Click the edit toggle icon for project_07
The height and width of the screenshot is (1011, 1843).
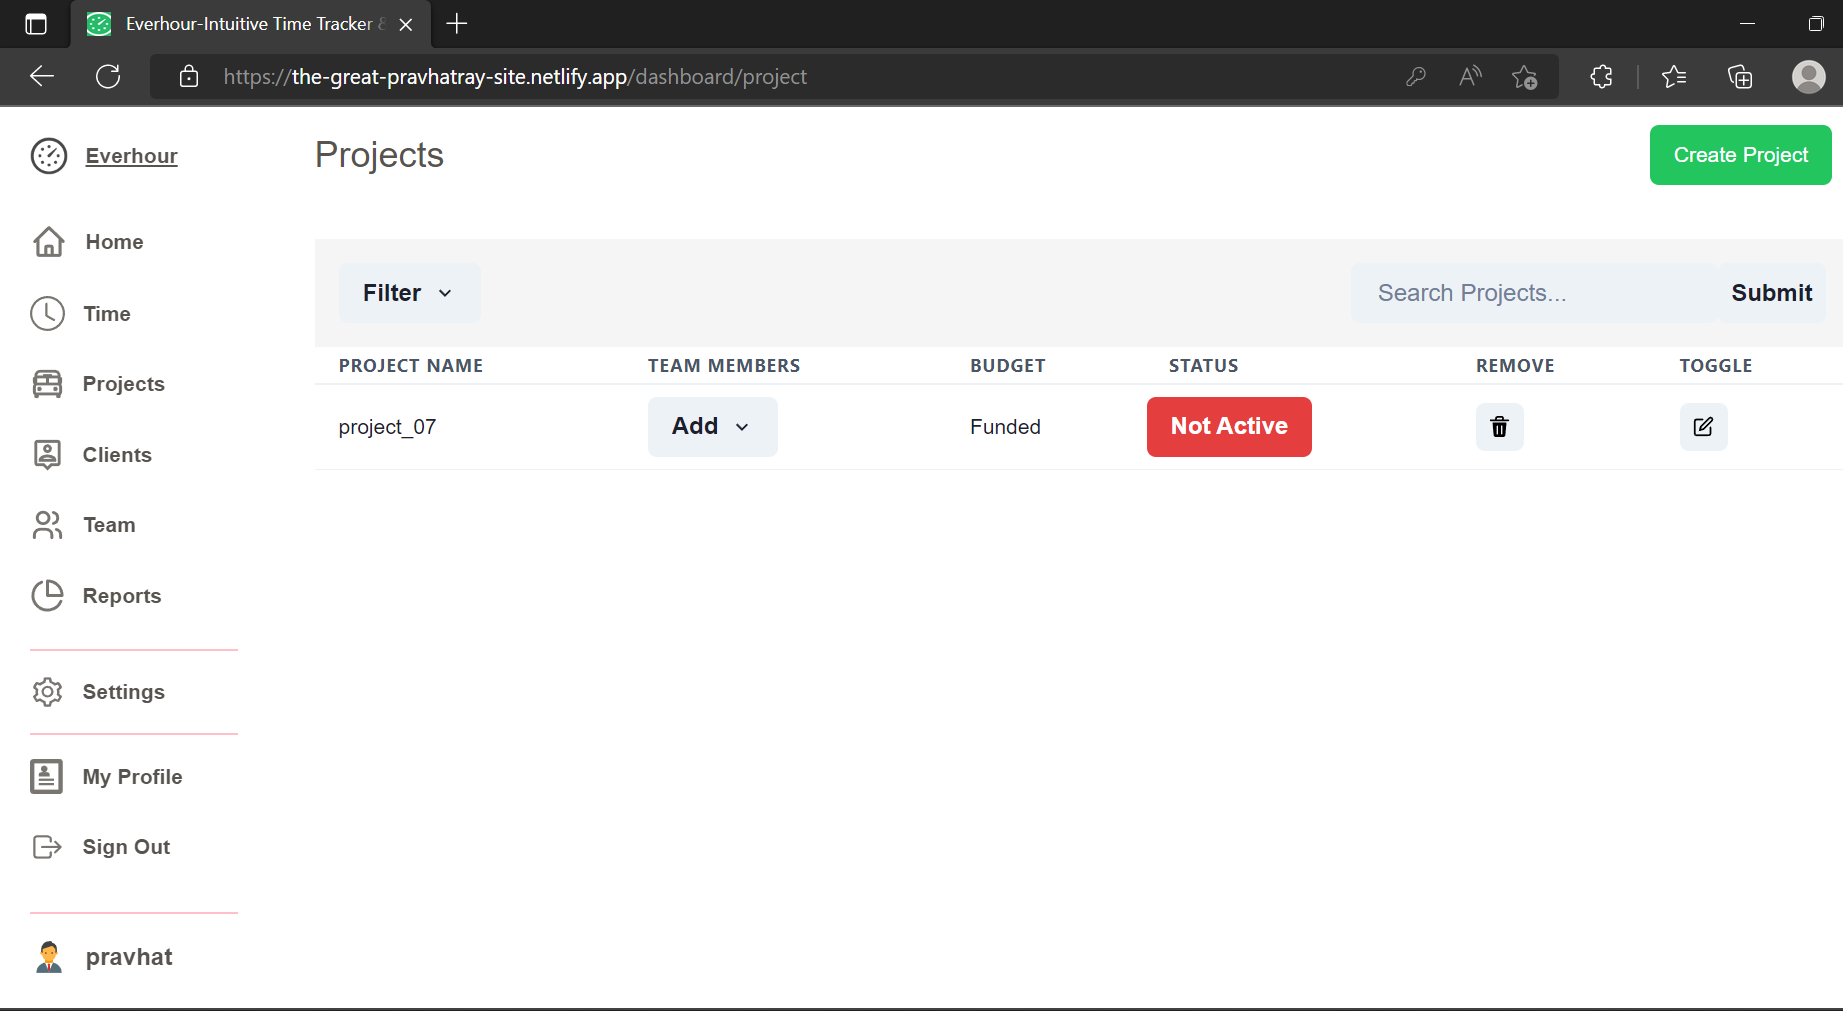pos(1703,427)
